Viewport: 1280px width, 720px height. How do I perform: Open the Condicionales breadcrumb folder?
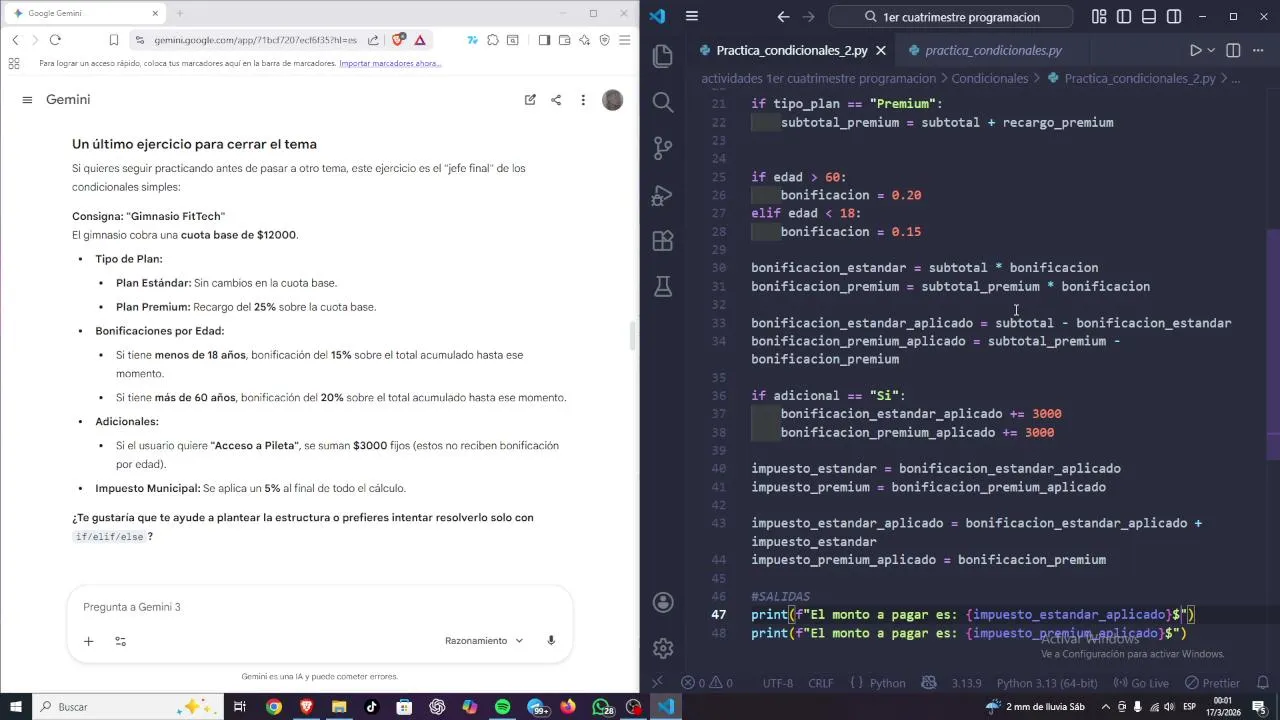tap(990, 78)
